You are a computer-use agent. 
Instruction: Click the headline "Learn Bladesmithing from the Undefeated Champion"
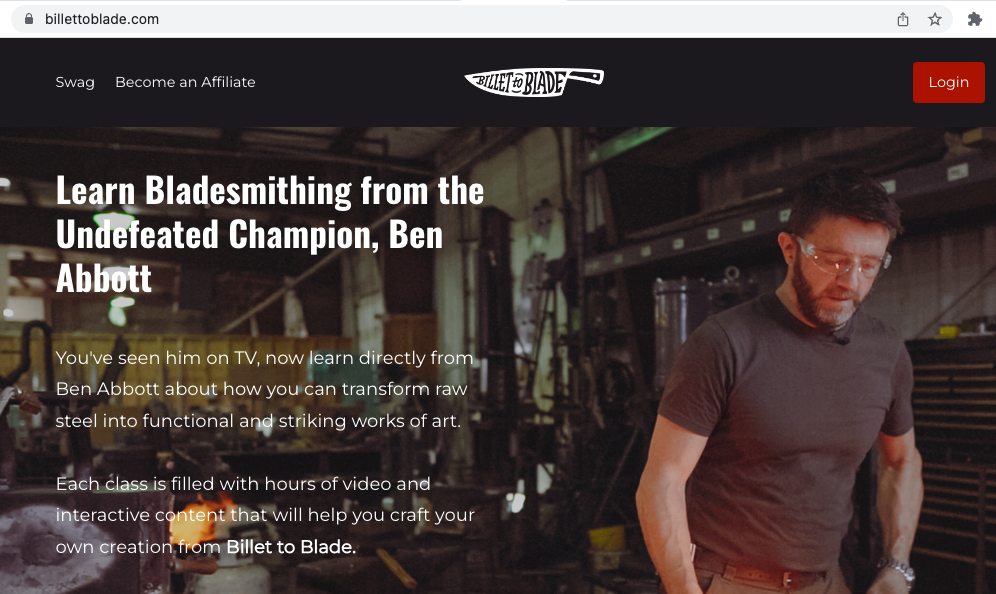(270, 234)
